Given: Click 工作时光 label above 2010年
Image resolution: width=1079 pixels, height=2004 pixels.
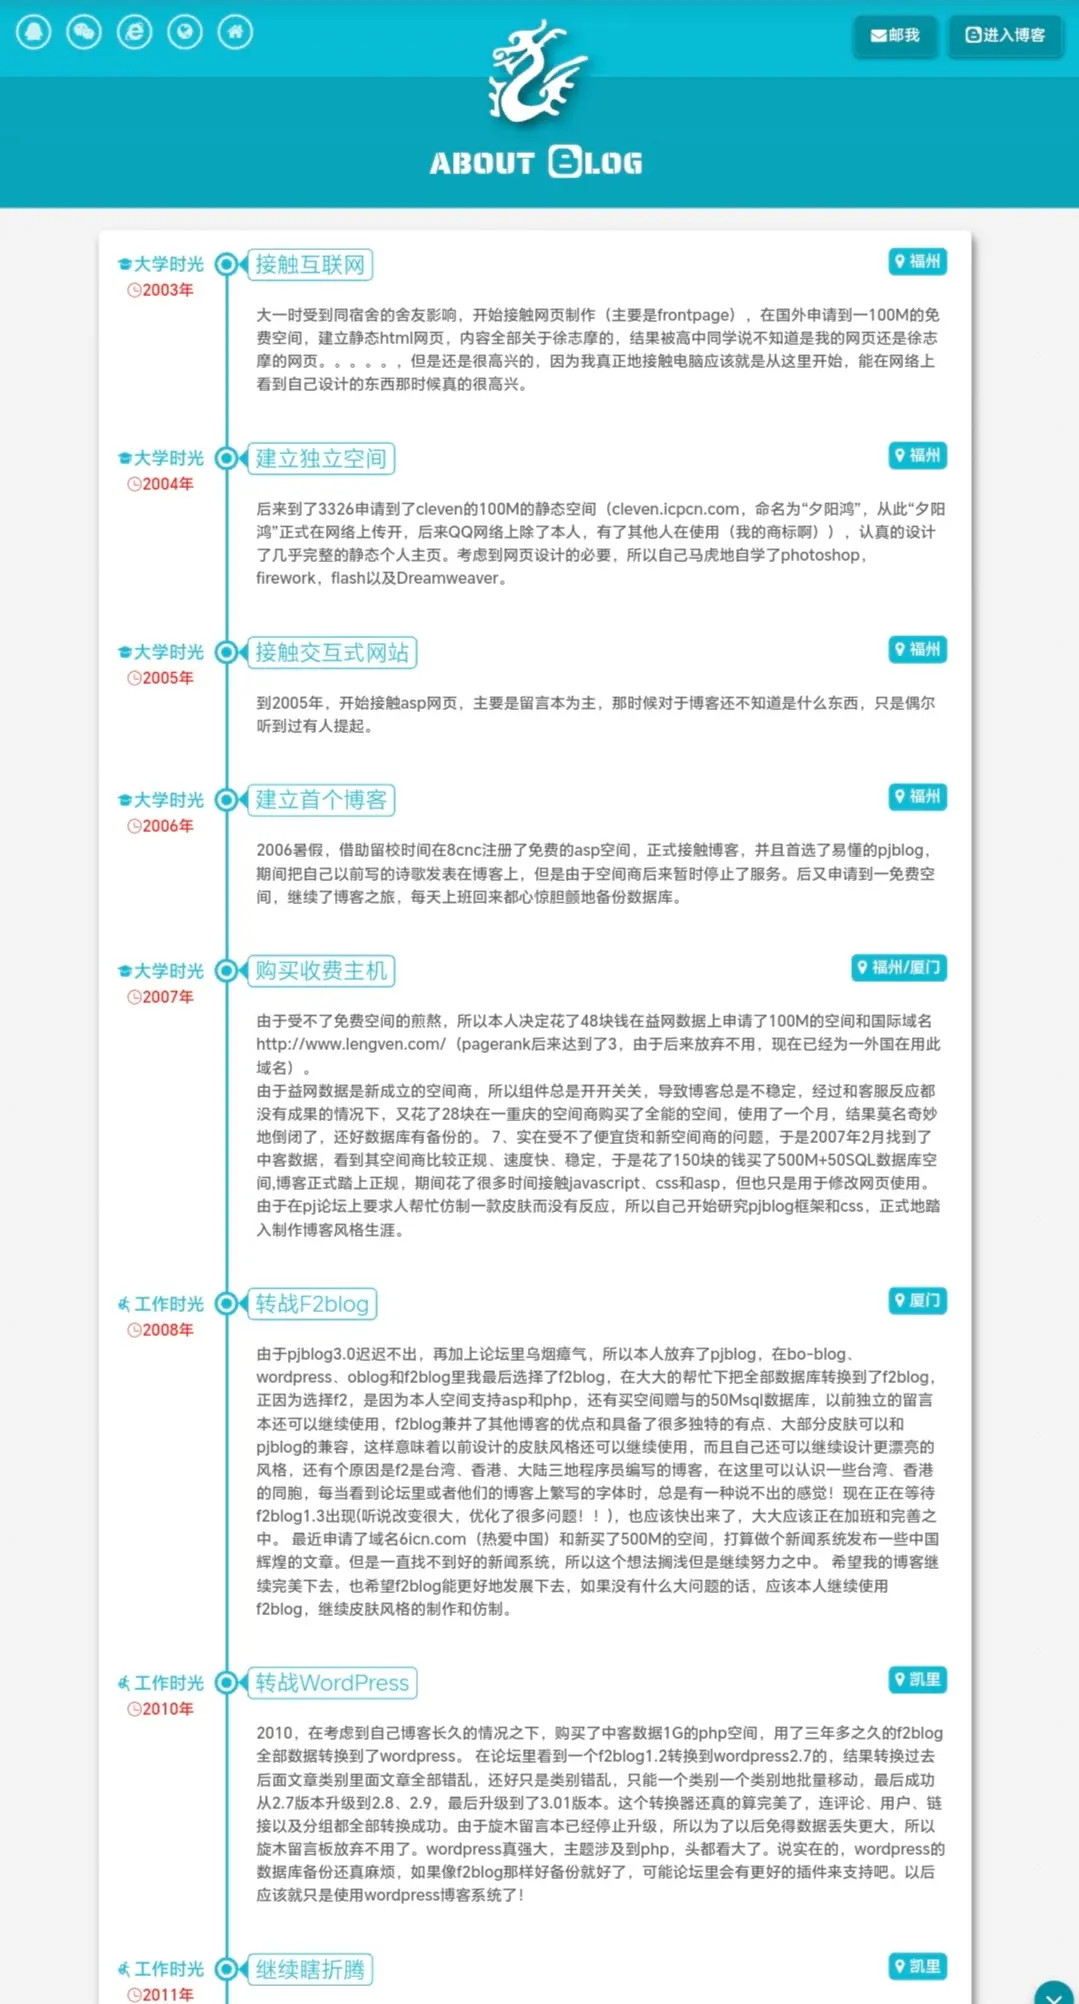Looking at the screenshot, I should click(x=161, y=1683).
